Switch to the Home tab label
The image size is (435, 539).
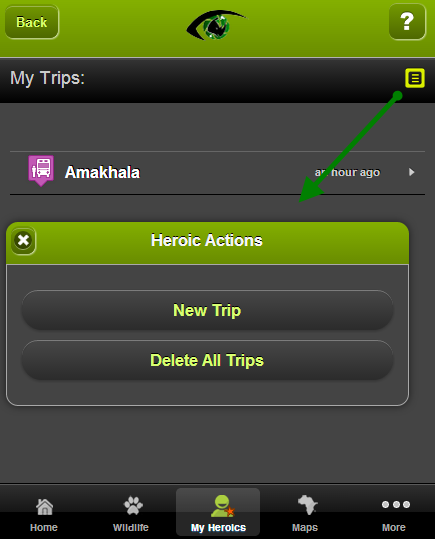[44, 527]
